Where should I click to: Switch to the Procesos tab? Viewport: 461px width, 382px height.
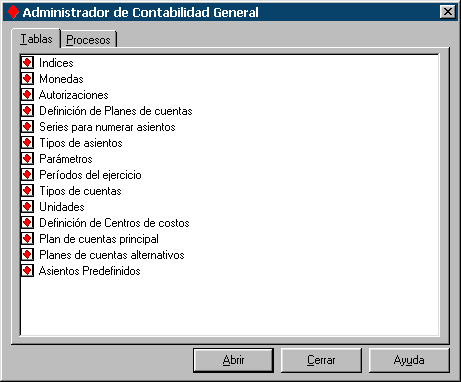coord(88,40)
